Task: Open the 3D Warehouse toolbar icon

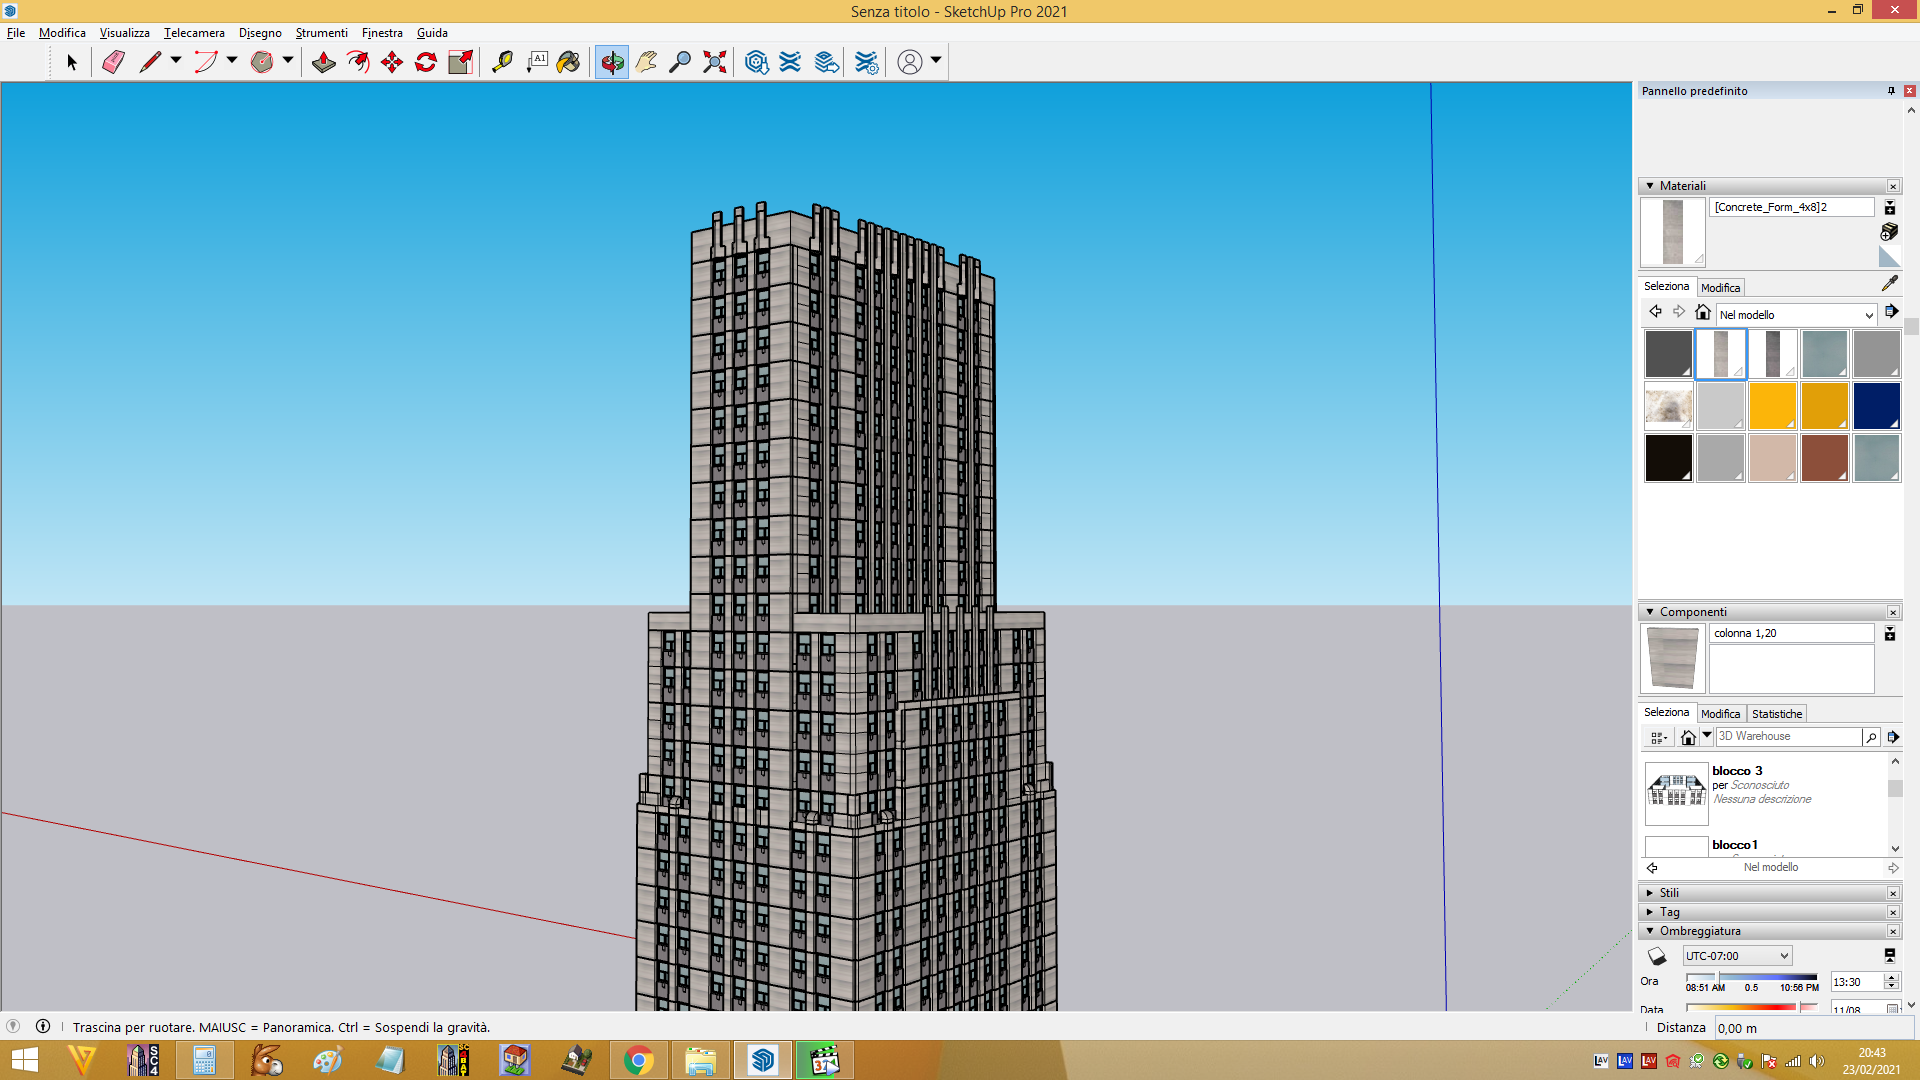Action: [756, 62]
